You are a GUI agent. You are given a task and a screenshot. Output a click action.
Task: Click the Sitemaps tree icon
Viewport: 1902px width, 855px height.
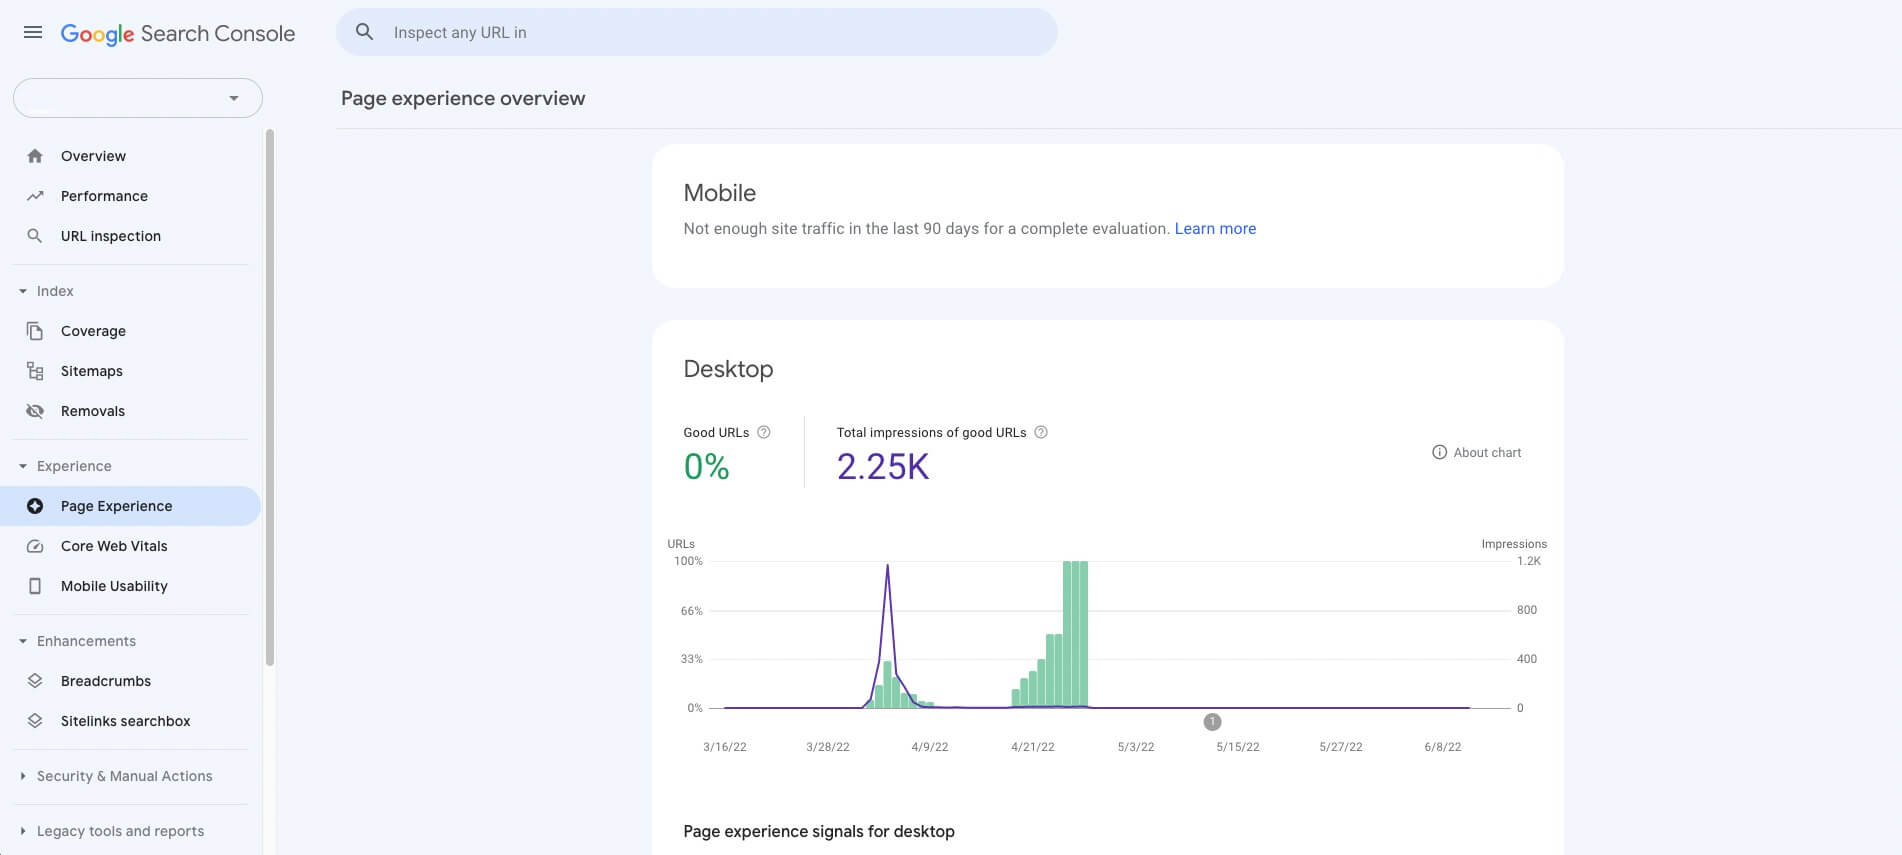35,371
